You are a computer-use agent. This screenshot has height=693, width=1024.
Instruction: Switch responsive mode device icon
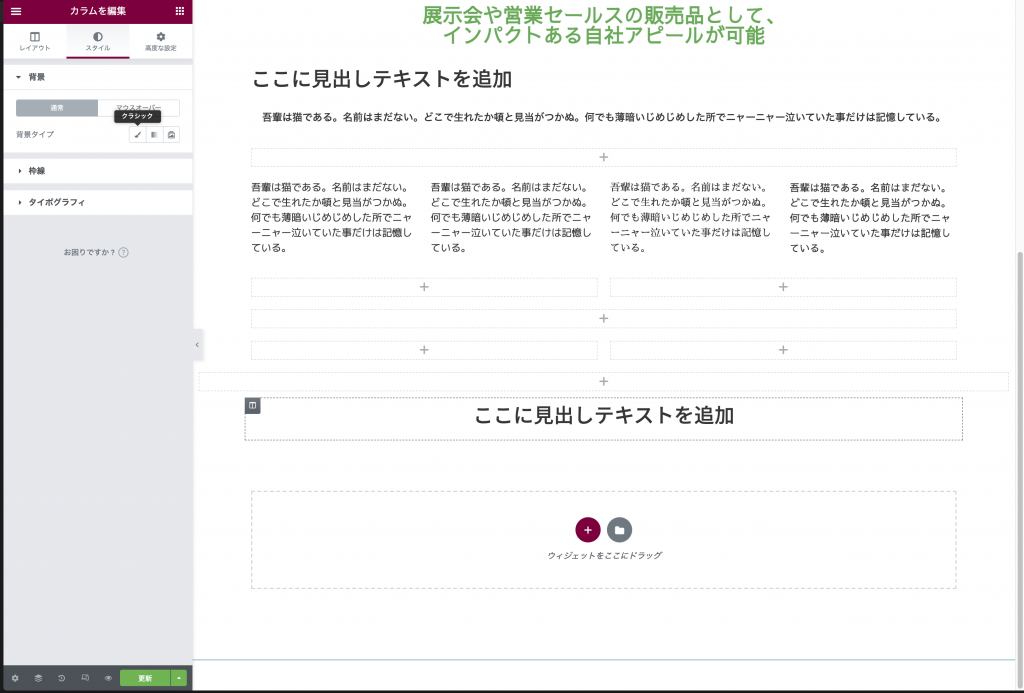[x=85, y=678]
